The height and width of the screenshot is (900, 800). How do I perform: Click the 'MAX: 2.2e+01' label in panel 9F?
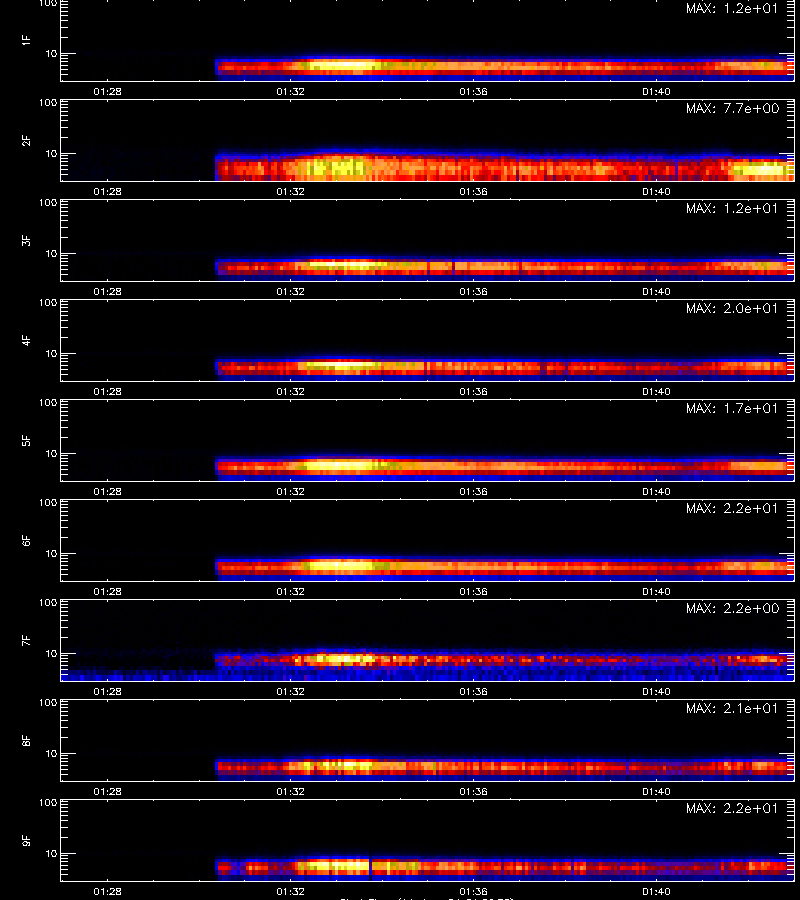(732, 808)
